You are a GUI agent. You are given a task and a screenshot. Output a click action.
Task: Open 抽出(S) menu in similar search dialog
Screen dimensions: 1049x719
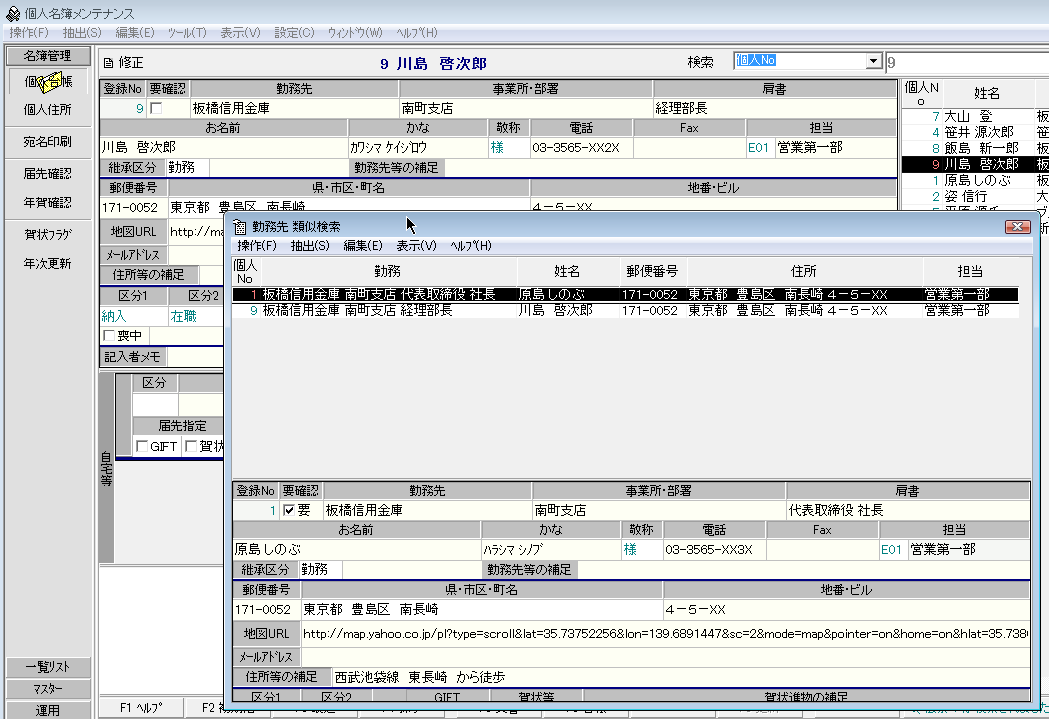click(x=310, y=245)
